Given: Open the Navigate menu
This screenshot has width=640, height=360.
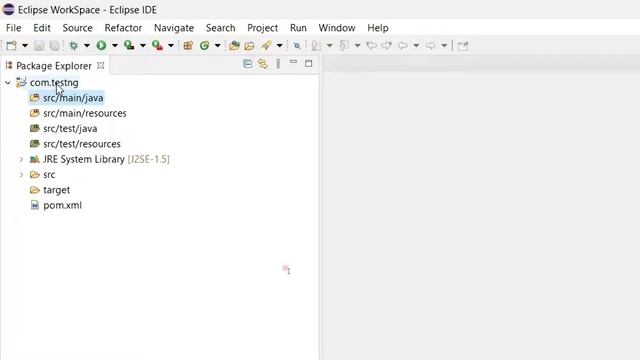Looking at the screenshot, I should tap(174, 28).
